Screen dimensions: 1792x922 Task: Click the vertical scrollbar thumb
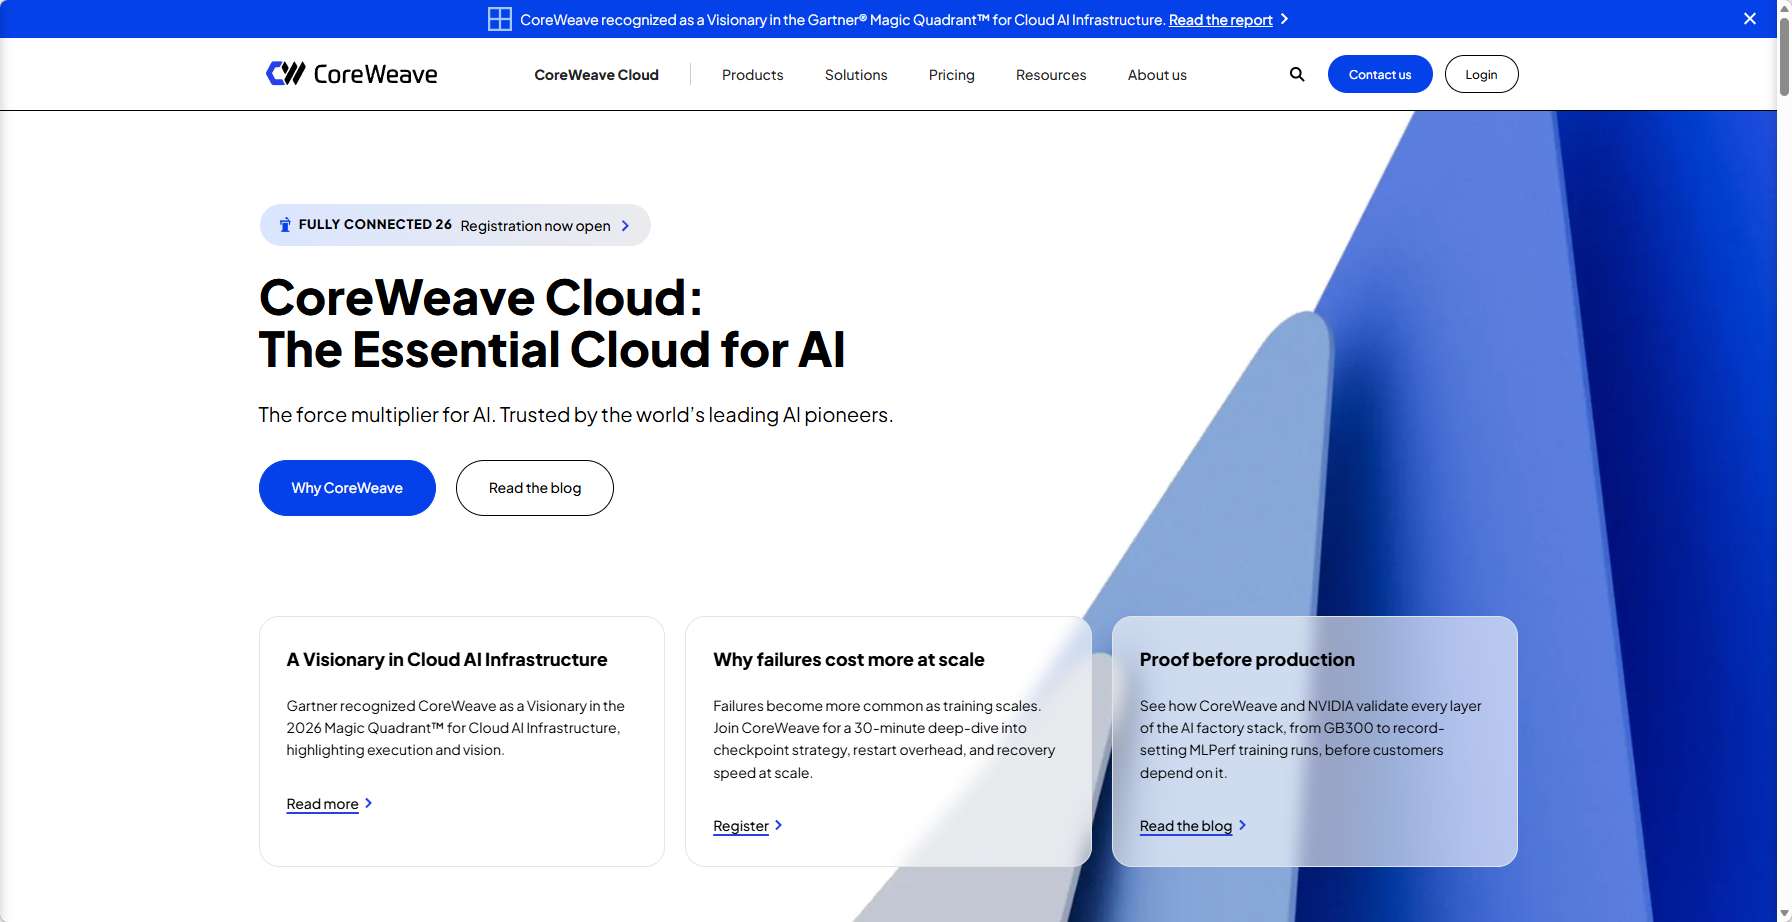pyautogui.click(x=1784, y=57)
